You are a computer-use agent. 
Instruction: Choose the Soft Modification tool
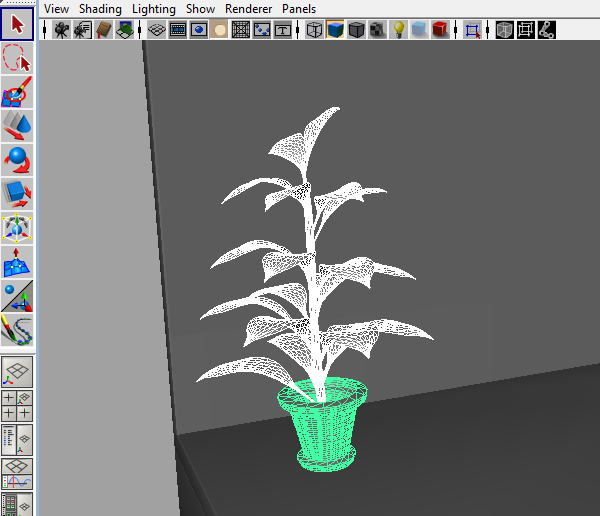(x=17, y=262)
